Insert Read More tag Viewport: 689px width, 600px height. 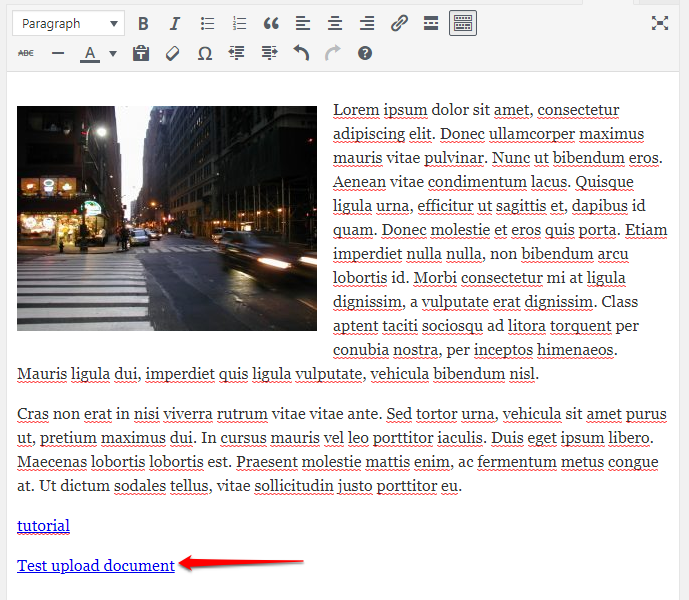[x=431, y=24]
